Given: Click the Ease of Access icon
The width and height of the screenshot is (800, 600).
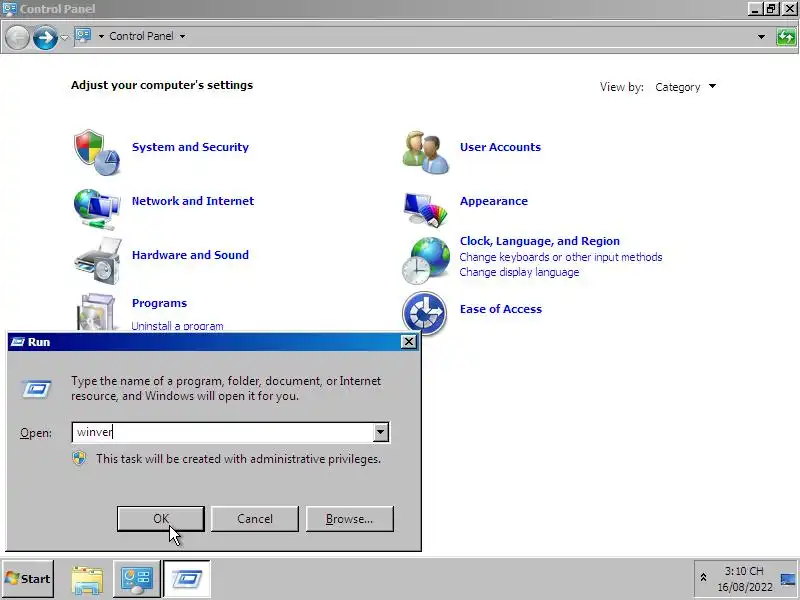Looking at the screenshot, I should (x=424, y=313).
